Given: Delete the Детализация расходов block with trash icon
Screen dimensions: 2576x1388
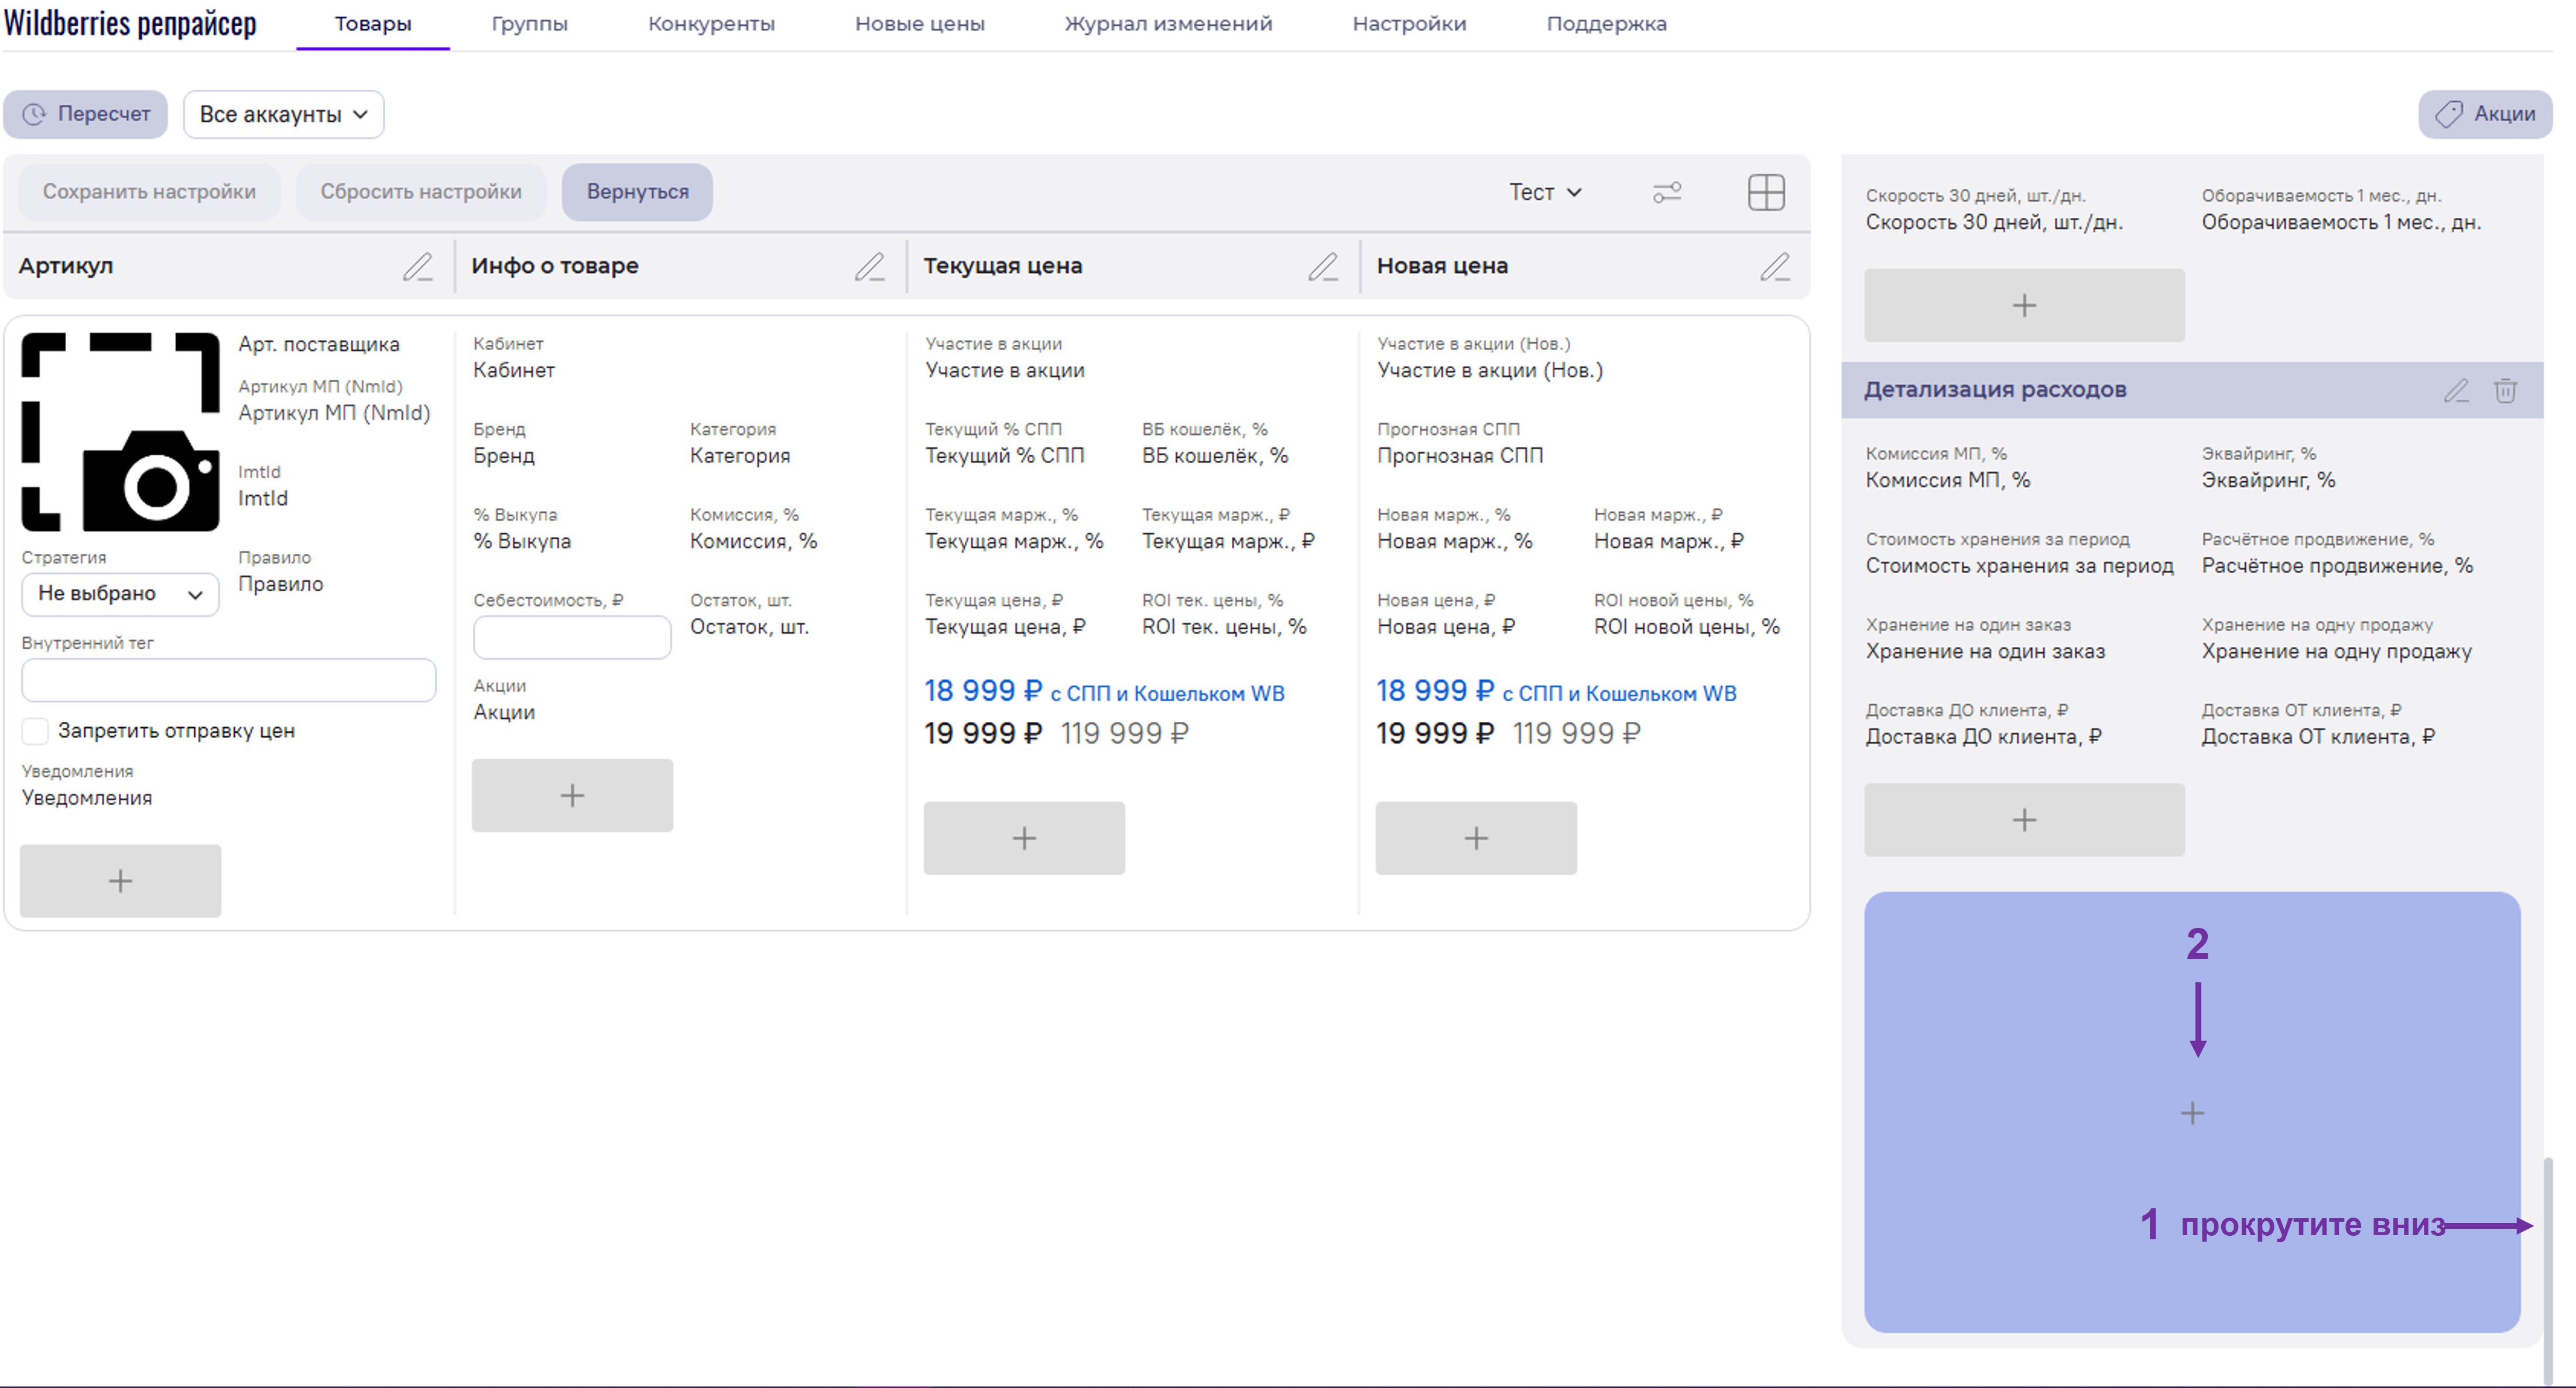Looking at the screenshot, I should (x=2505, y=390).
